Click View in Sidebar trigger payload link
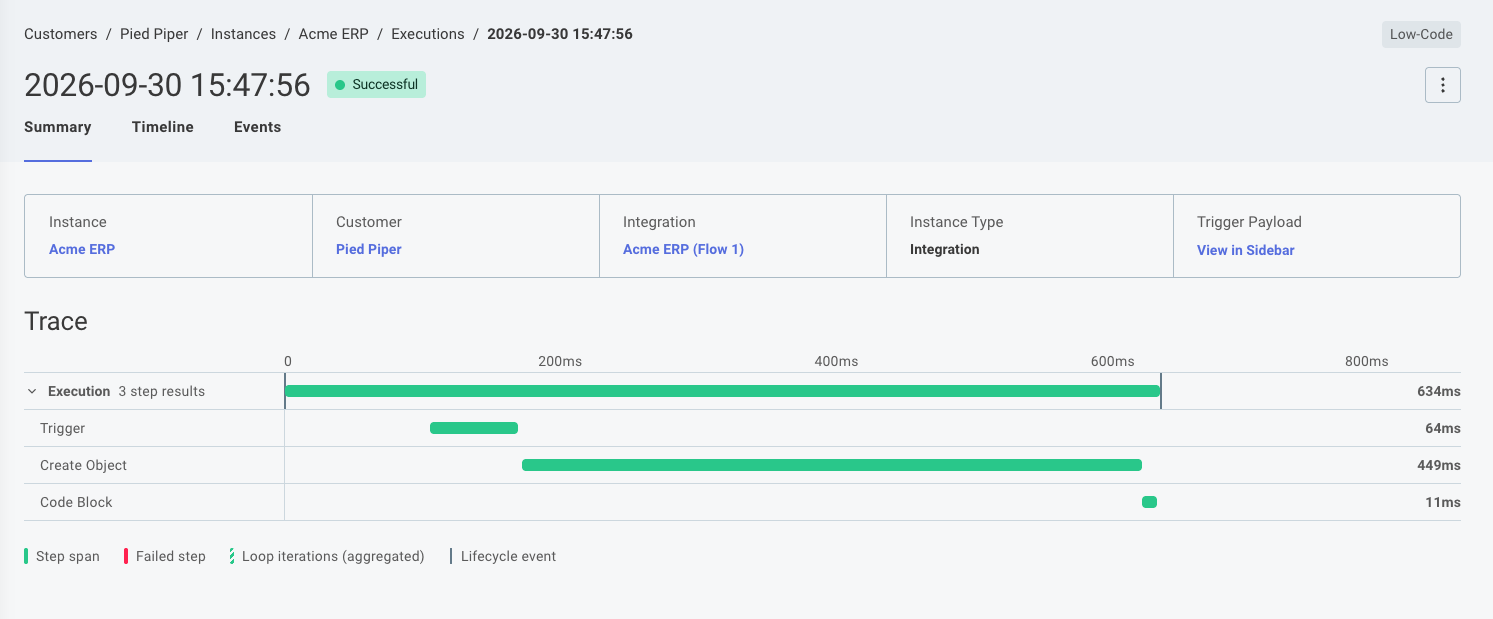Viewport: 1493px width, 619px height. (x=1246, y=250)
